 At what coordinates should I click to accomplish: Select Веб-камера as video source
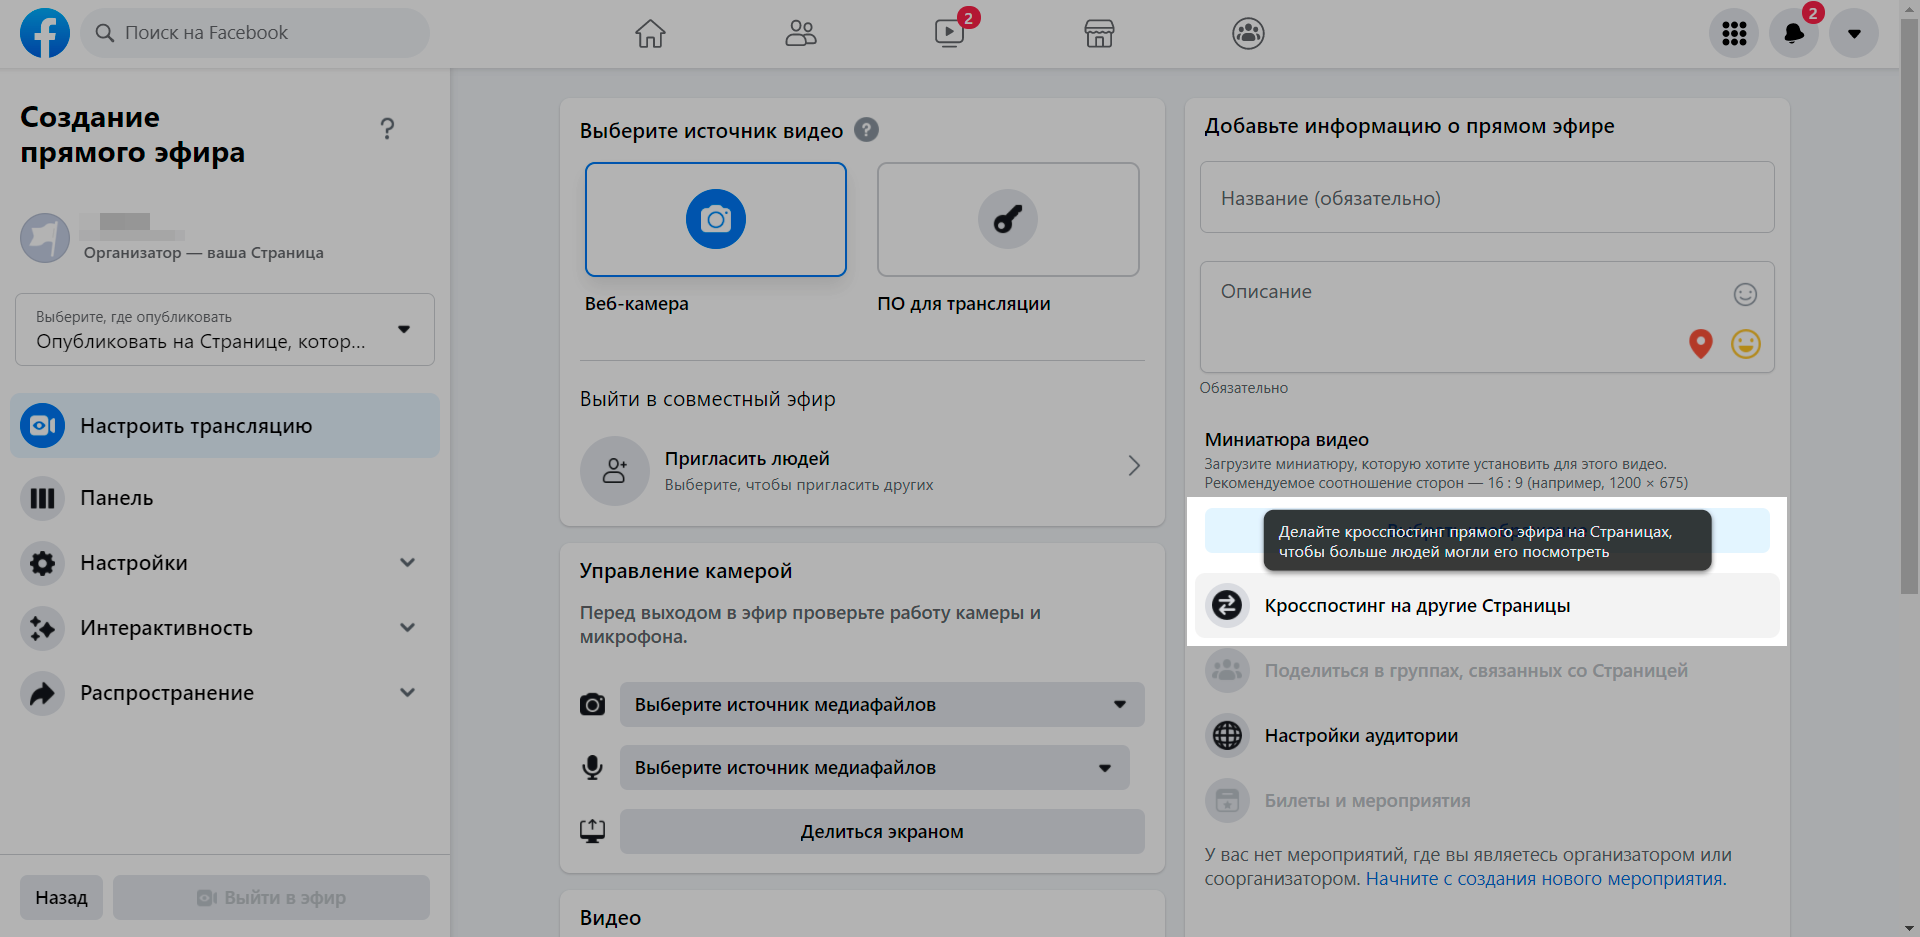[x=716, y=220]
